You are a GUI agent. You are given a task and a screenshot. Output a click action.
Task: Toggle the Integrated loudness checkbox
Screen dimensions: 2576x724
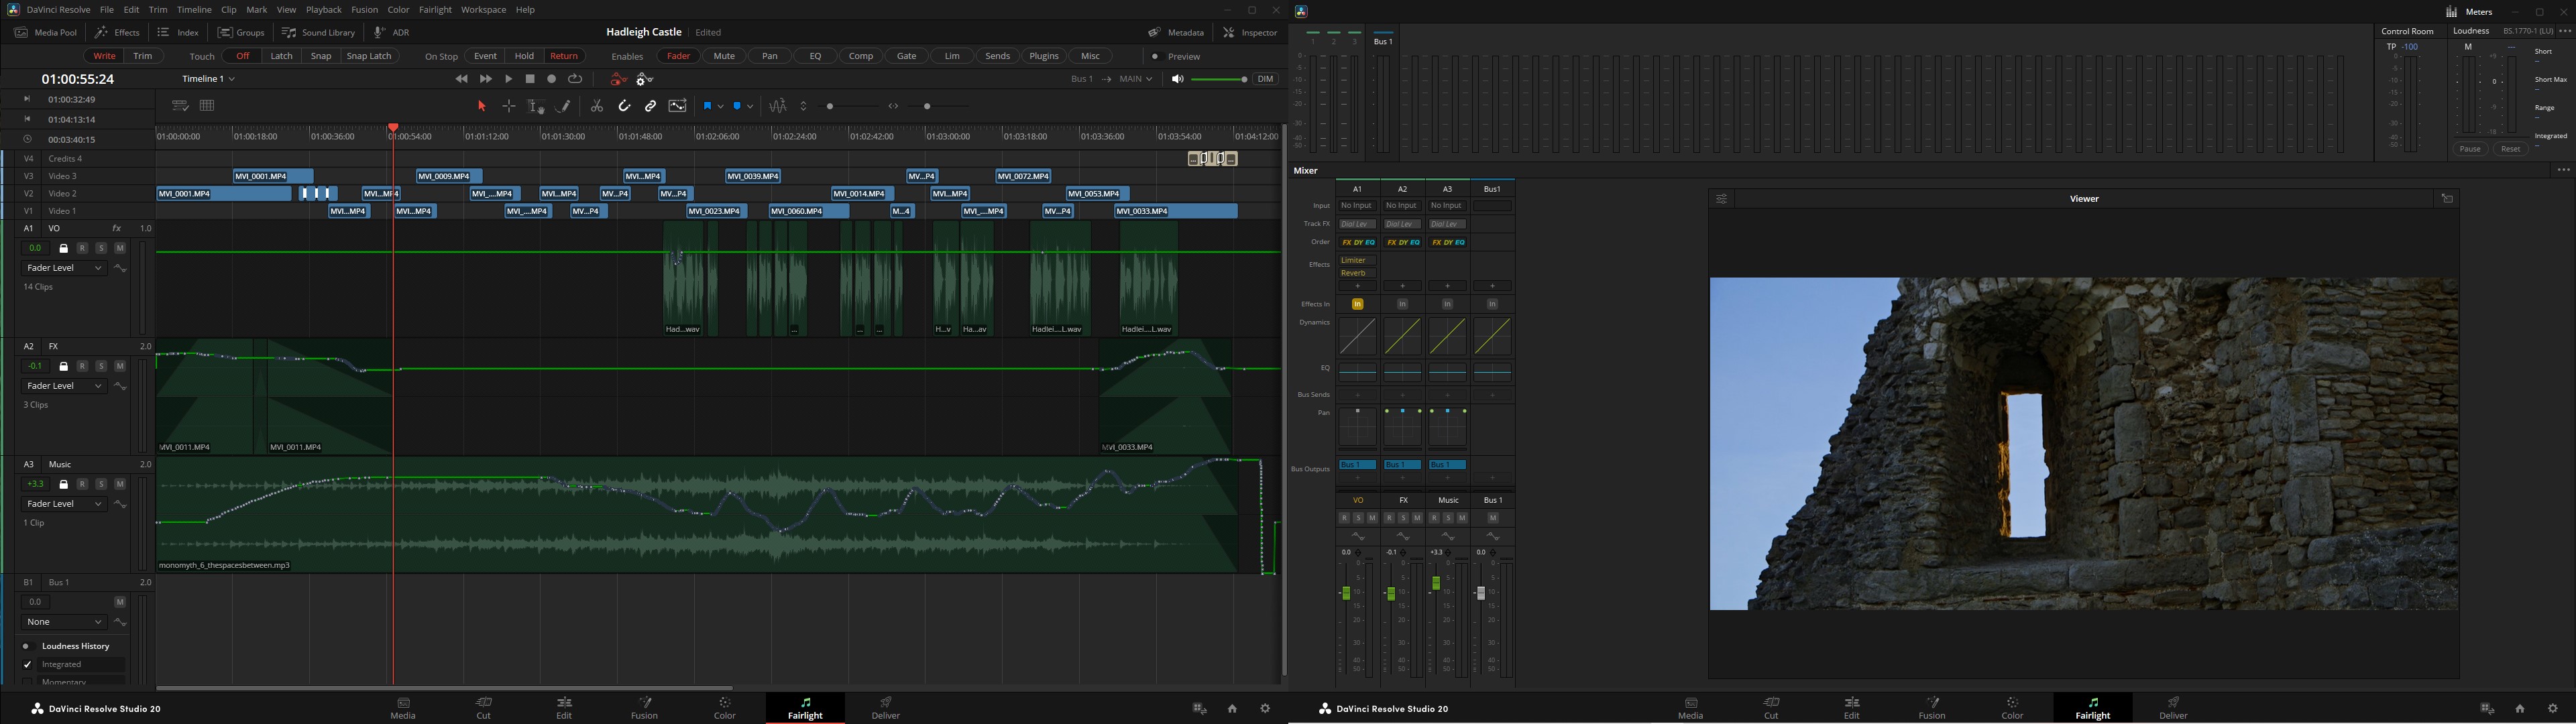pos(27,664)
